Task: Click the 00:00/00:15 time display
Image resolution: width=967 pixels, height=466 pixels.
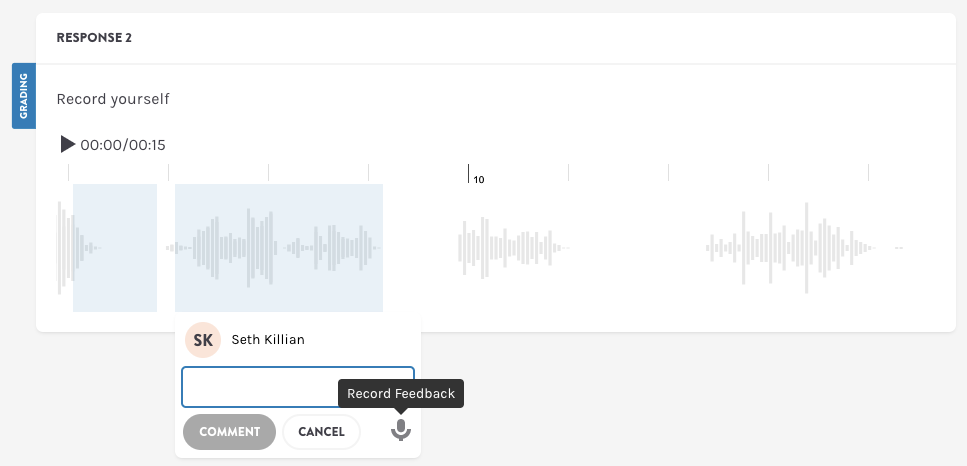Action: pyautogui.click(x=123, y=145)
